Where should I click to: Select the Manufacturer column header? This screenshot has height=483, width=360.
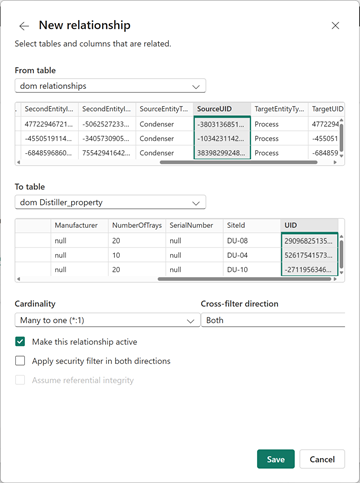coord(79,225)
